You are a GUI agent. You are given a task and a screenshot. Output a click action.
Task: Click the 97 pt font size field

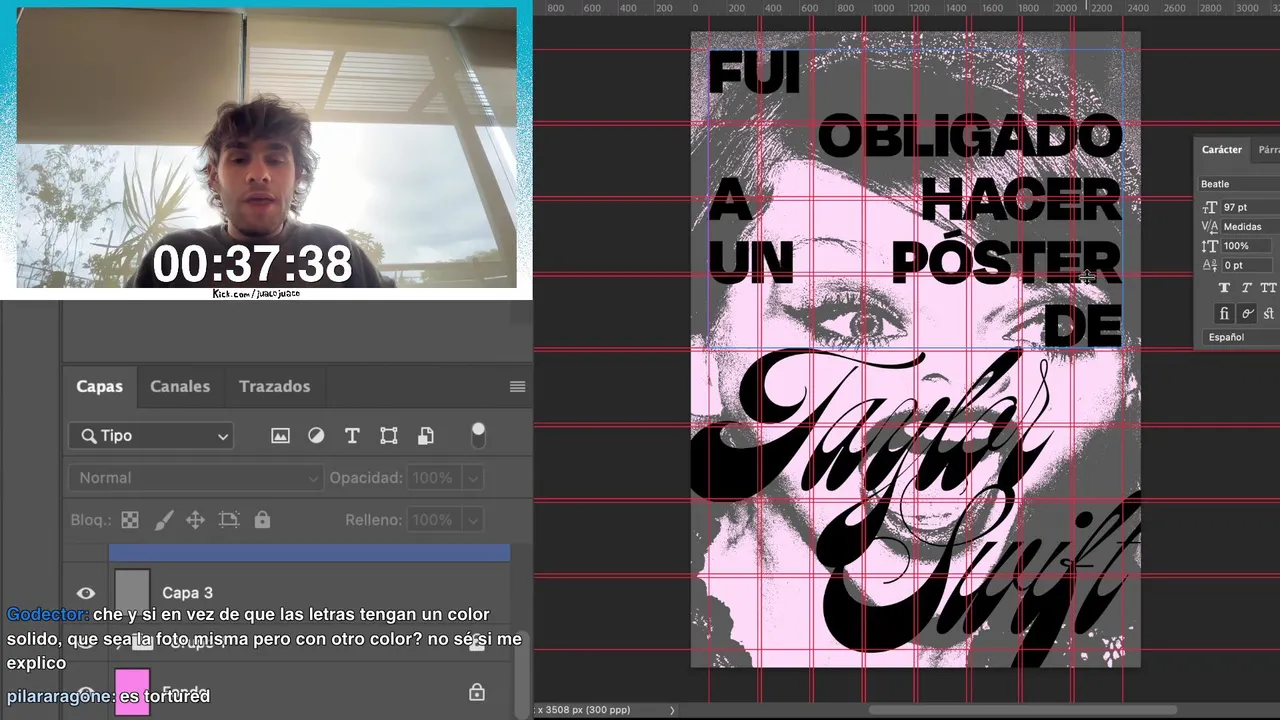click(1250, 207)
